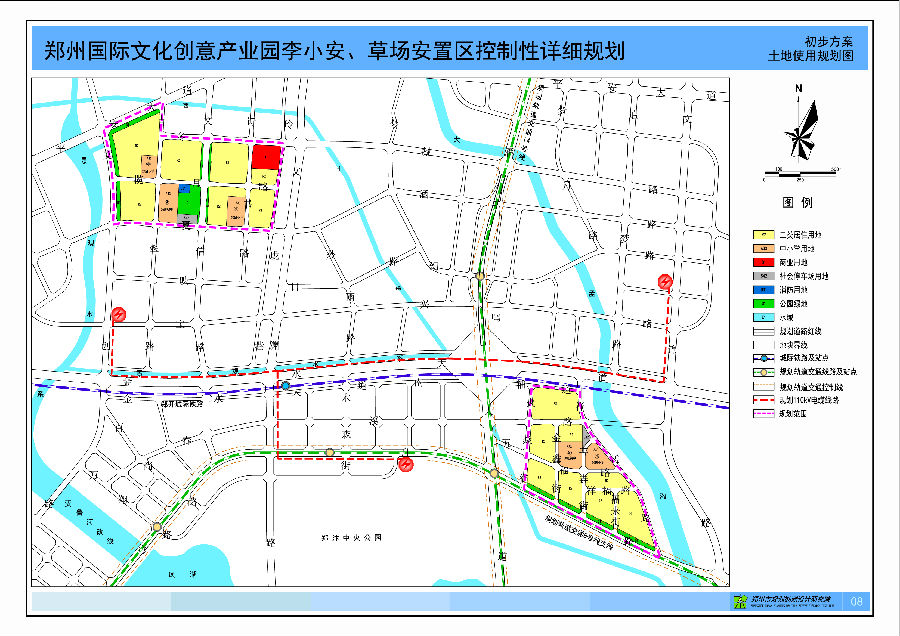Click the 初步方案 土地使用规划图 label
This screenshot has height=636, width=900.
[820, 45]
